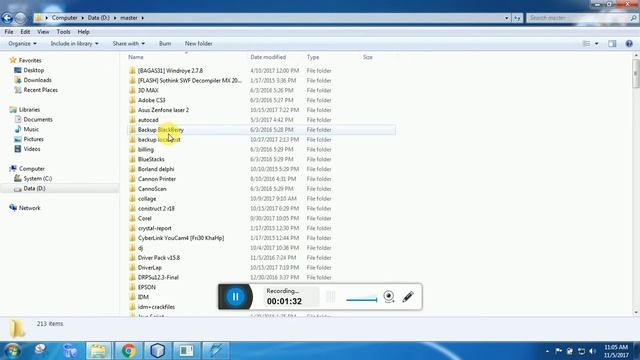This screenshot has height=360, width=640.
Task: Select the autocad folder
Action: point(148,120)
